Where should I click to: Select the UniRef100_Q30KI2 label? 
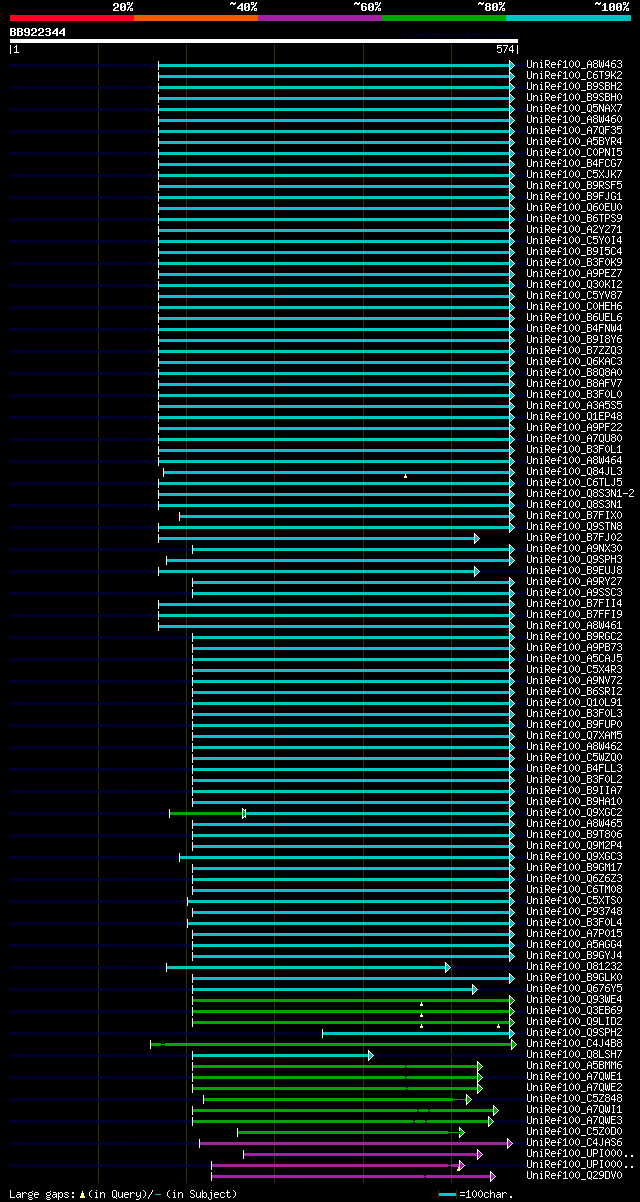pyautogui.click(x=574, y=284)
